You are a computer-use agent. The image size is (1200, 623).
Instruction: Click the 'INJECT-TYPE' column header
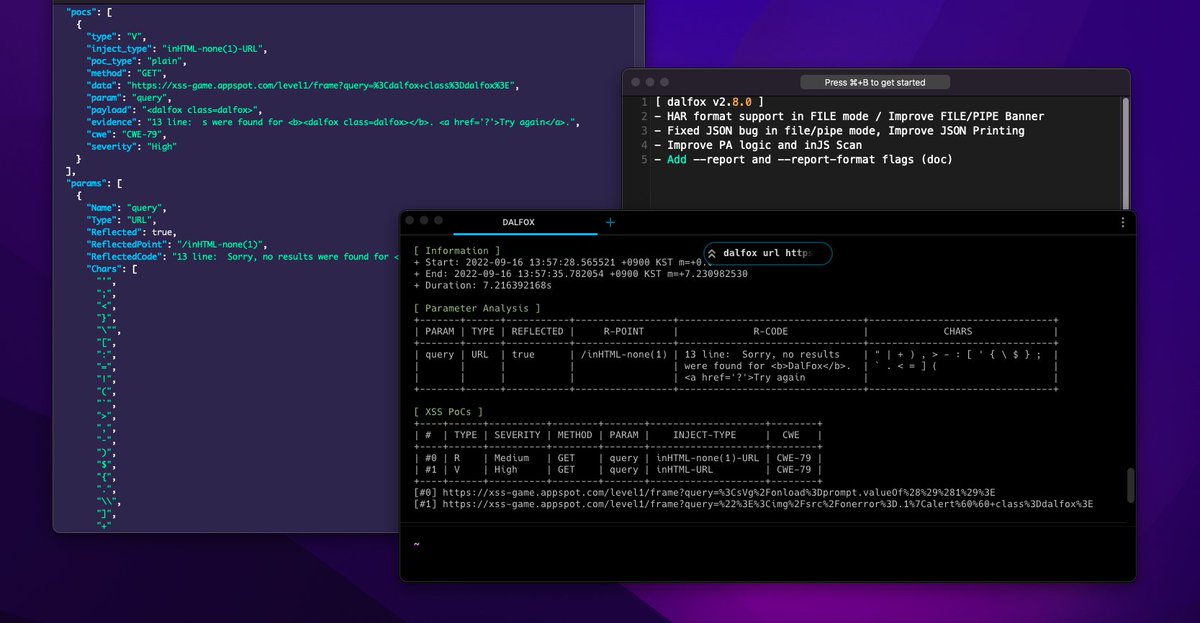click(x=705, y=434)
